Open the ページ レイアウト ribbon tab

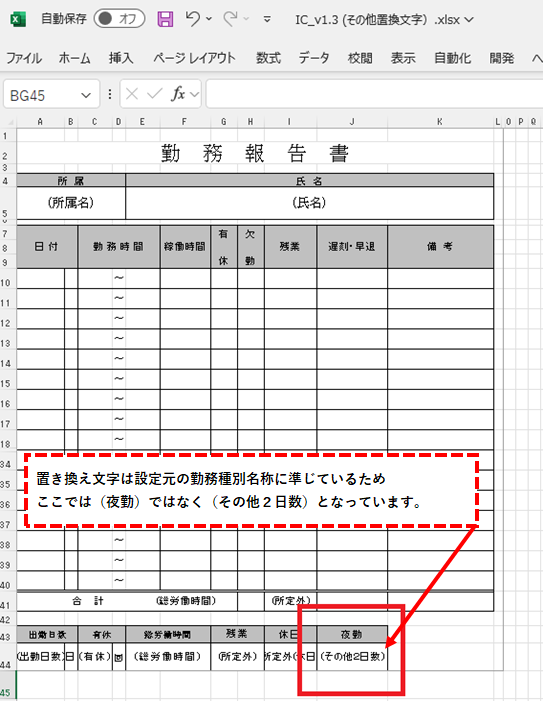tap(194, 58)
